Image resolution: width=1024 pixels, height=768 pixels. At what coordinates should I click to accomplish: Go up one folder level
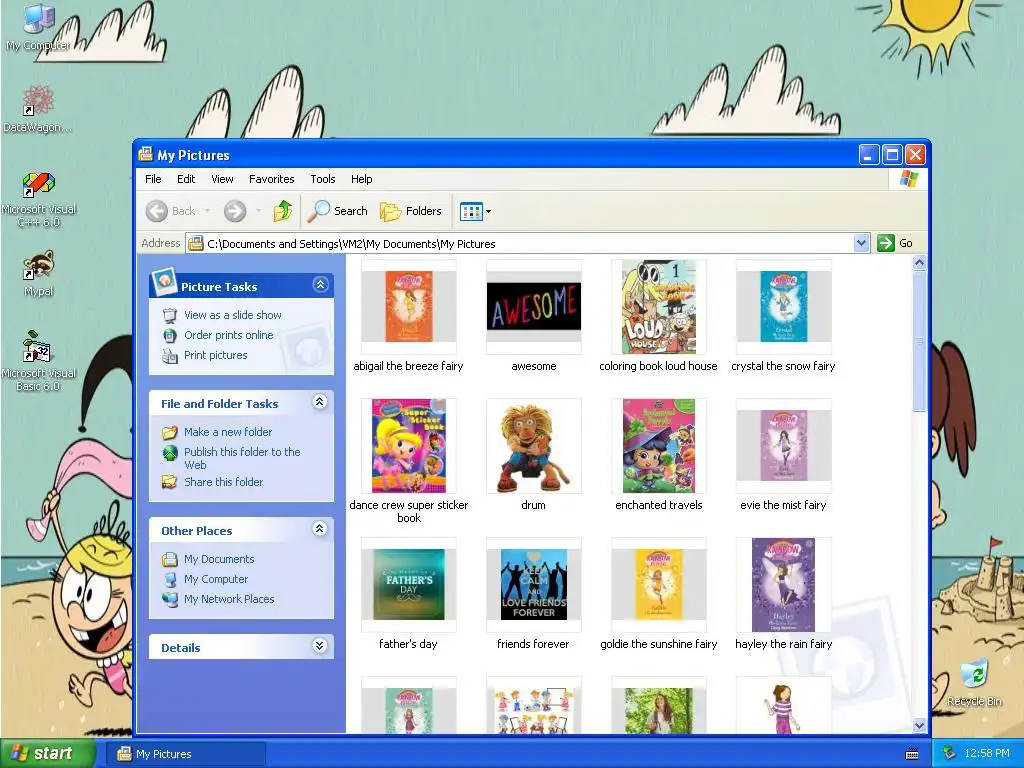pyautogui.click(x=283, y=211)
